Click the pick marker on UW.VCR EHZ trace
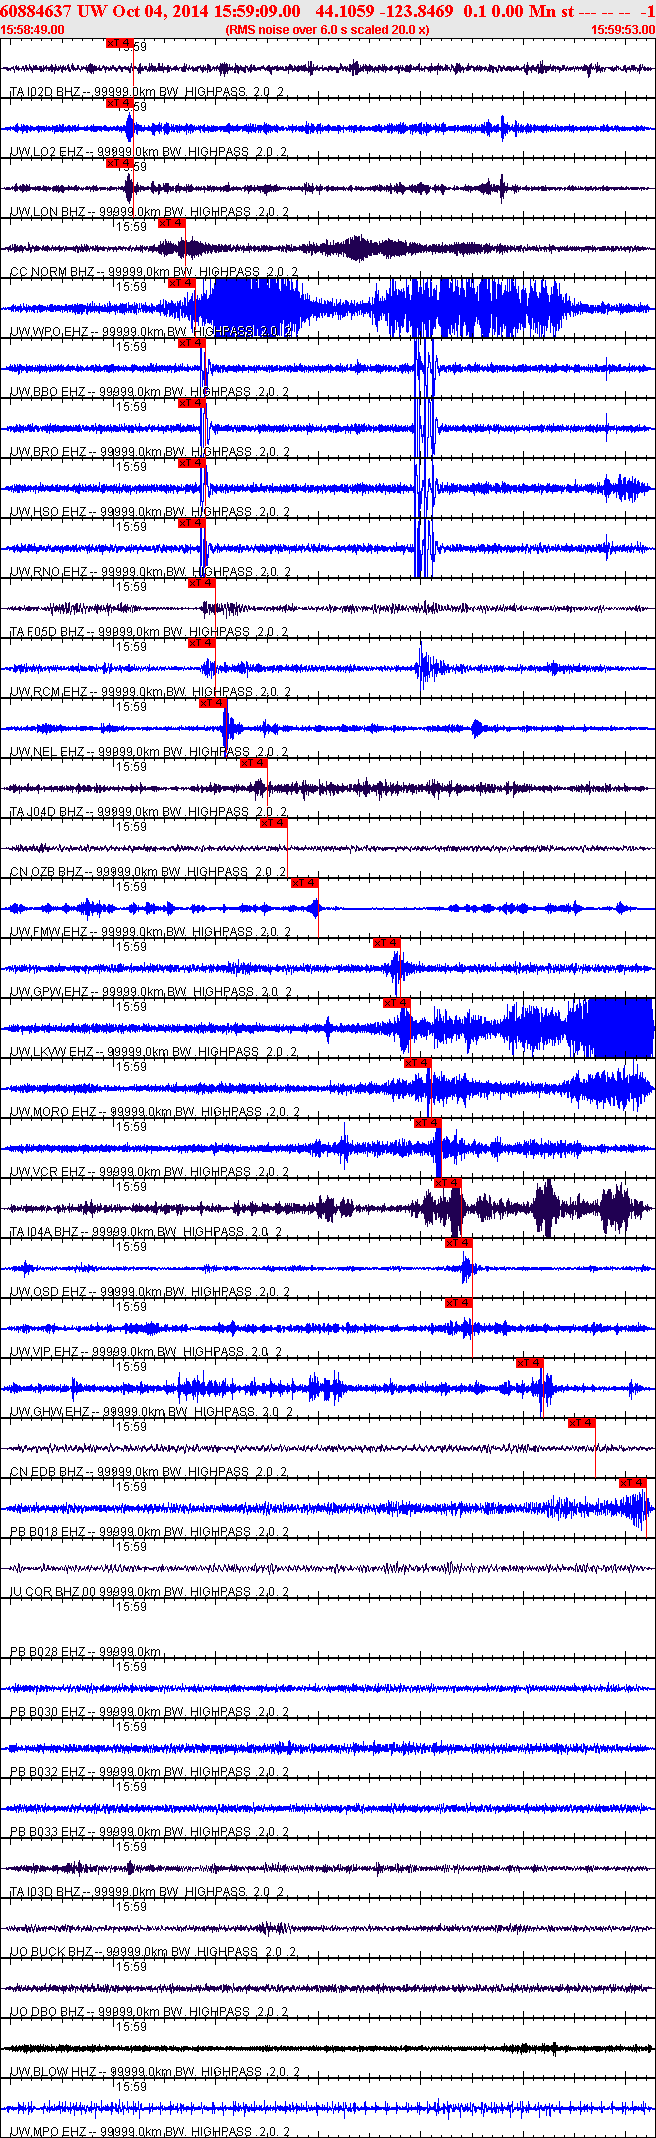 click(x=428, y=1123)
